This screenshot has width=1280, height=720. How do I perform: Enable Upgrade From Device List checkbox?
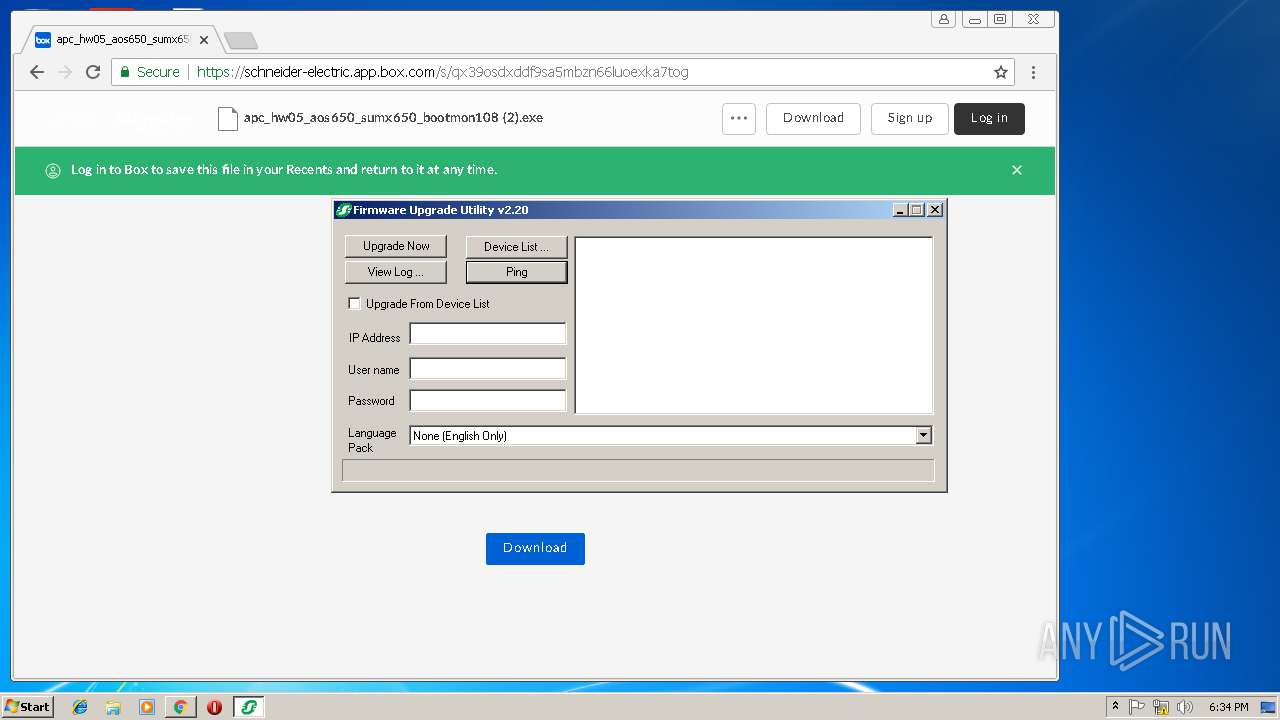(354, 303)
